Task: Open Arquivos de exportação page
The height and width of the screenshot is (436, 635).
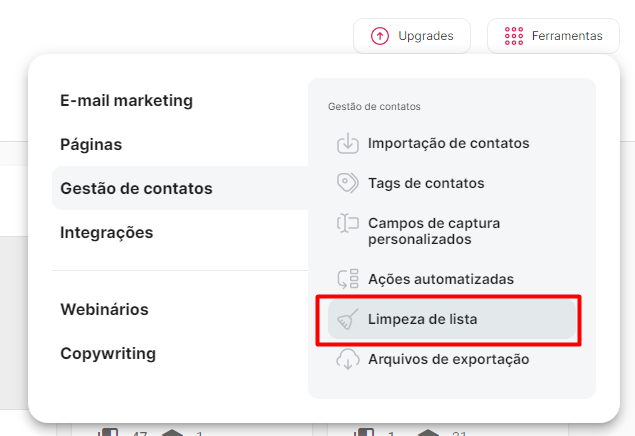Action: pos(448,359)
